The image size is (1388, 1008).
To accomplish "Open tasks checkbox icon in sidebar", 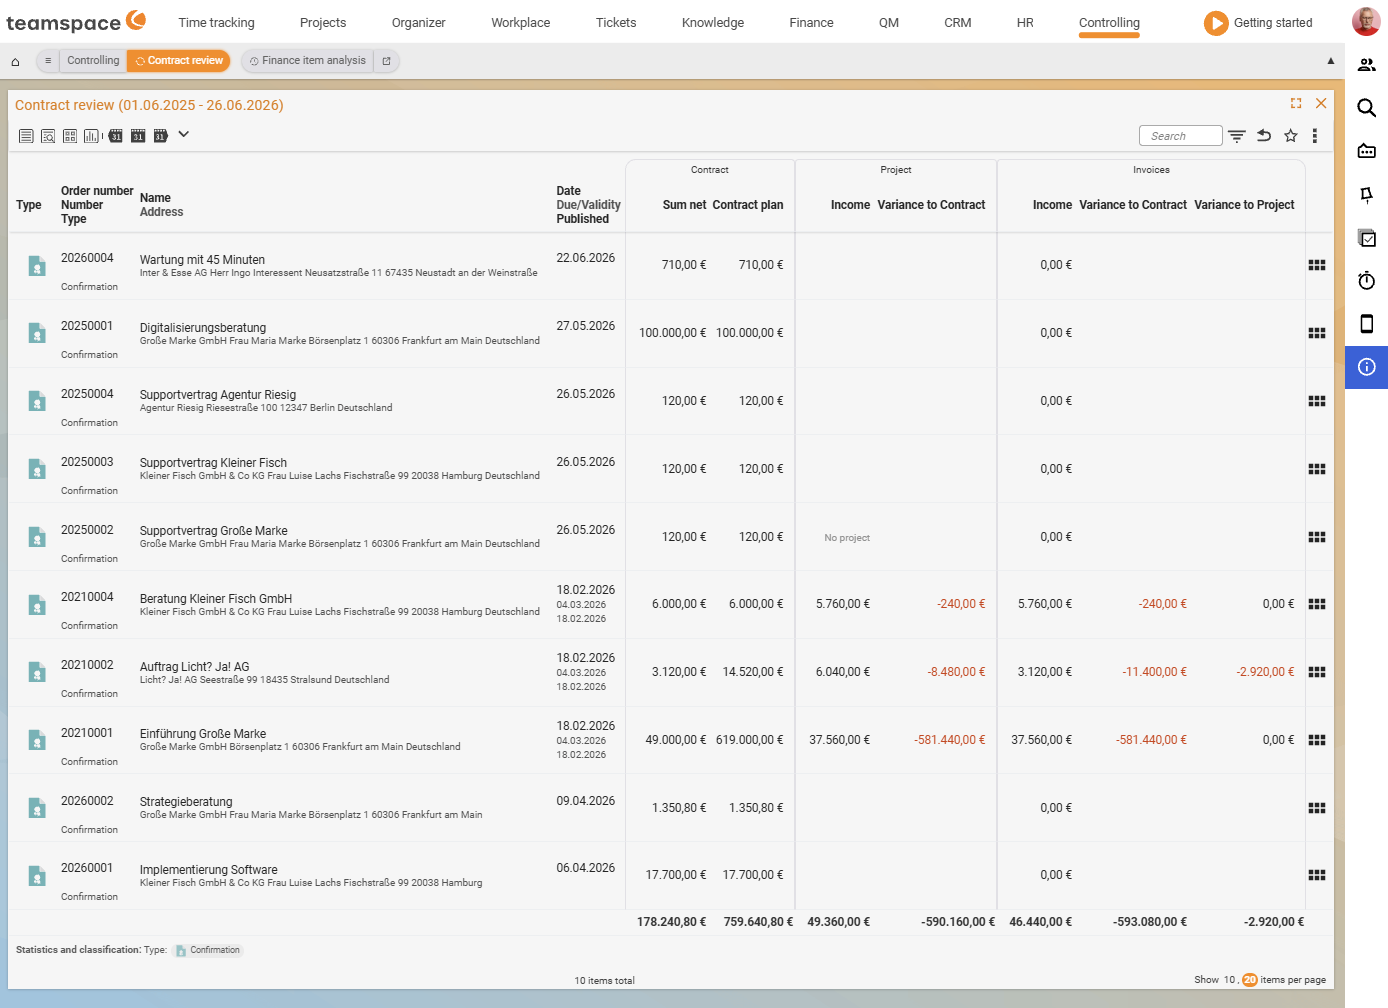I will pyautogui.click(x=1367, y=238).
